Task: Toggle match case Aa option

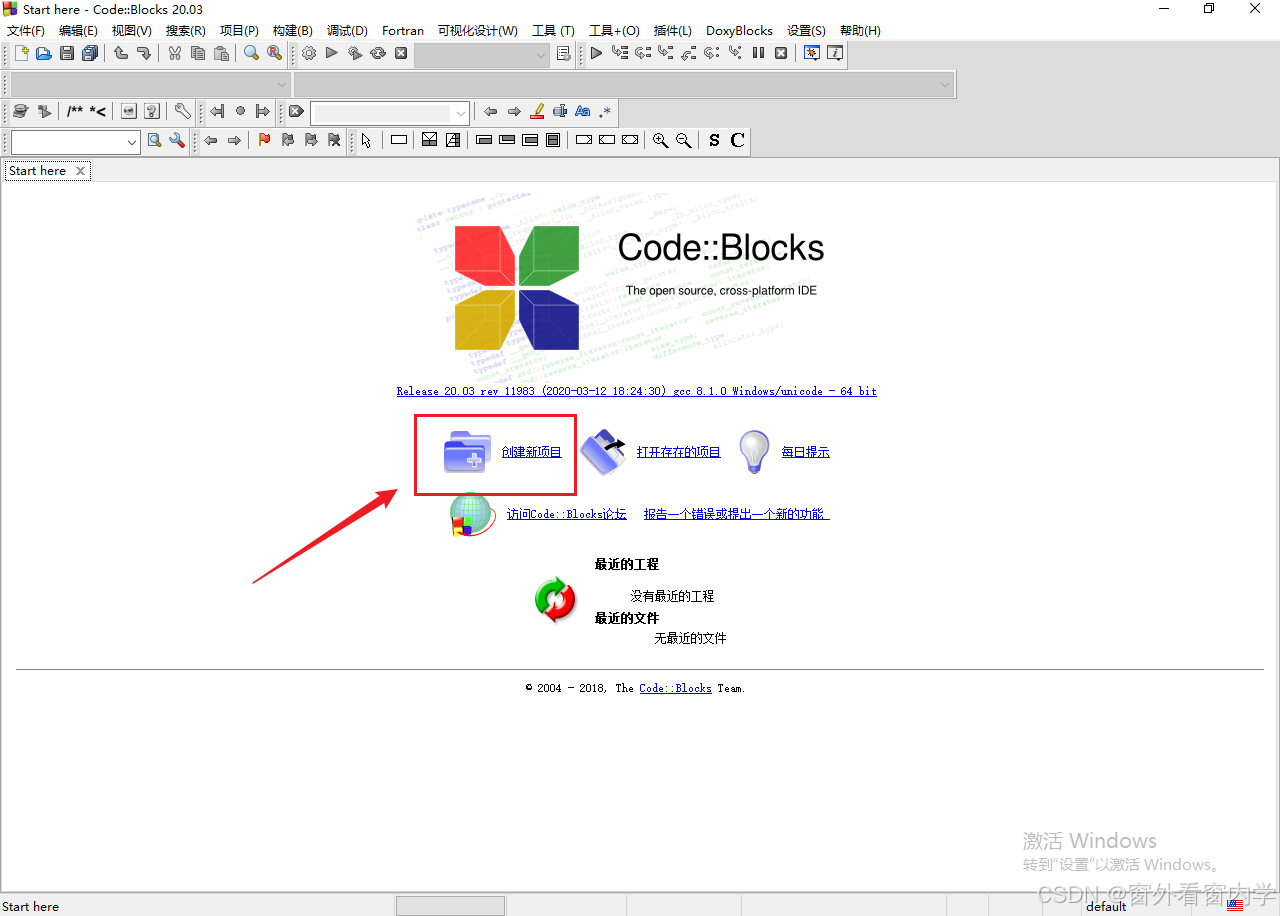Action: pos(583,111)
